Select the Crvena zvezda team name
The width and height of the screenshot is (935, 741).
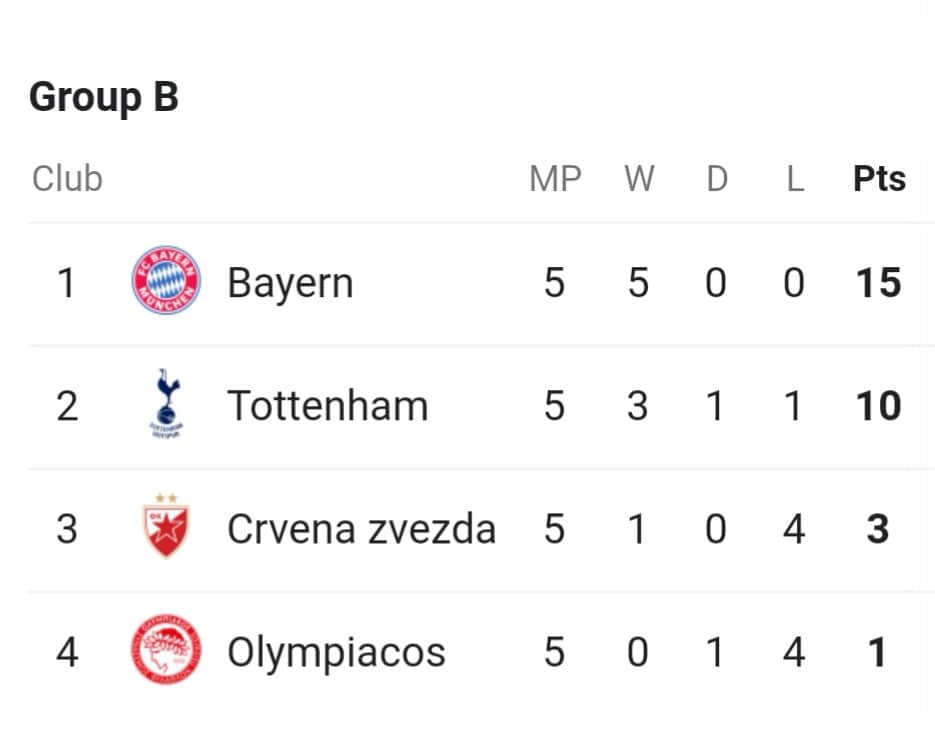coord(361,529)
